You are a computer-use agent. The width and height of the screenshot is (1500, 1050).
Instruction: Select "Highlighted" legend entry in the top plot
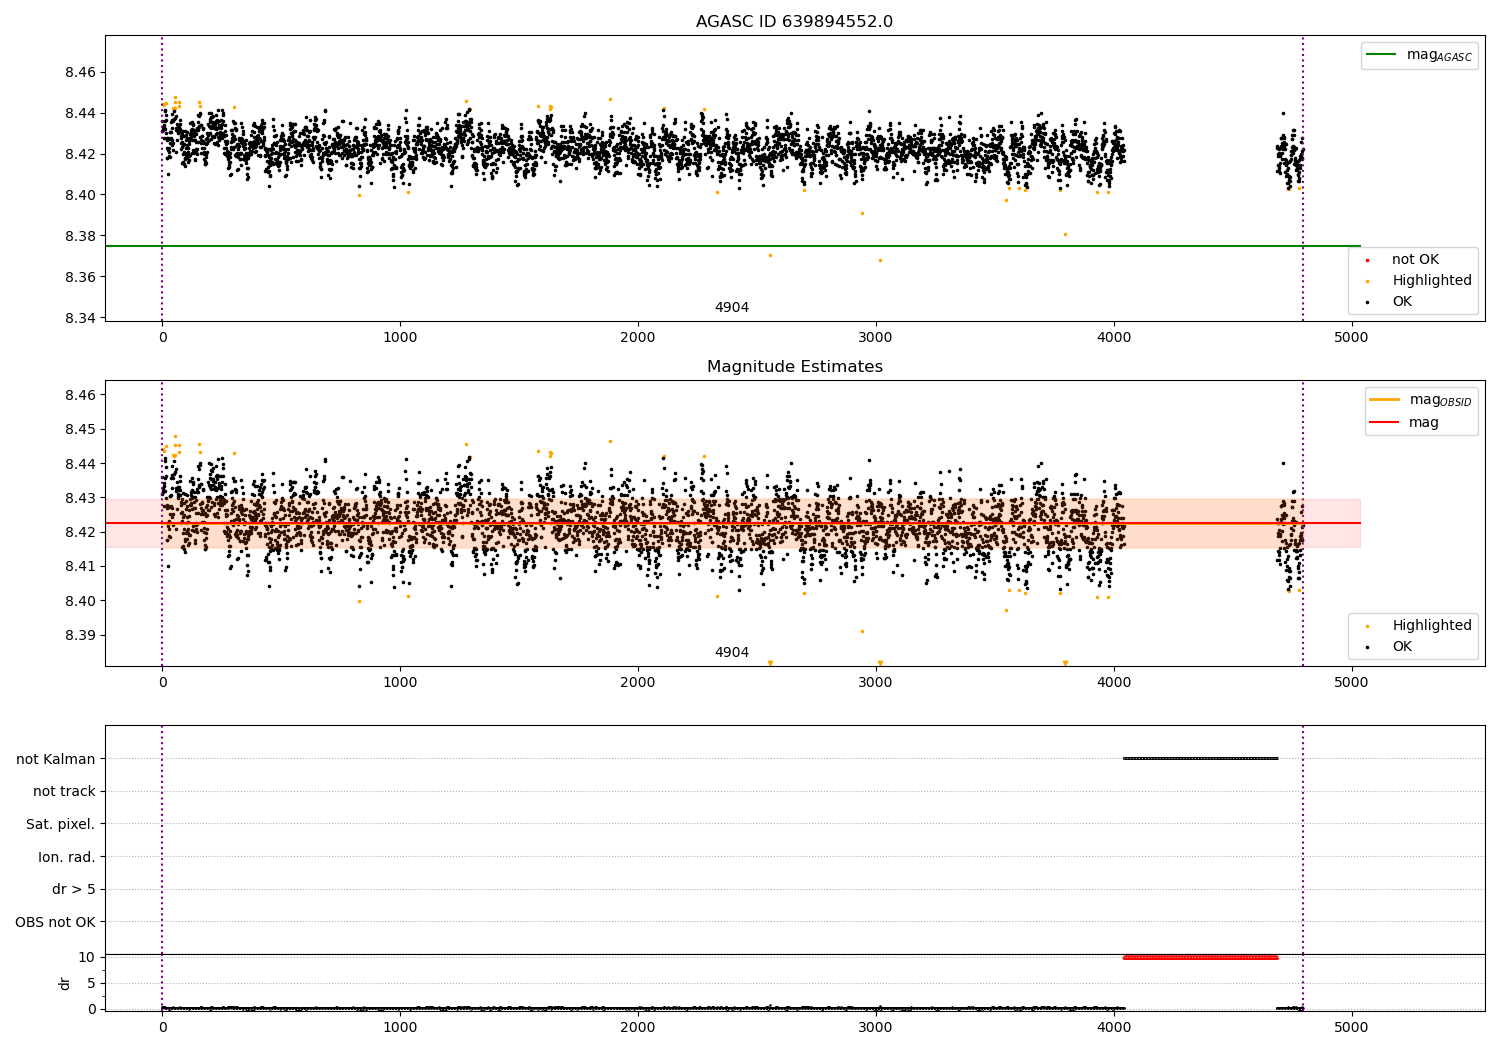click(x=1420, y=281)
